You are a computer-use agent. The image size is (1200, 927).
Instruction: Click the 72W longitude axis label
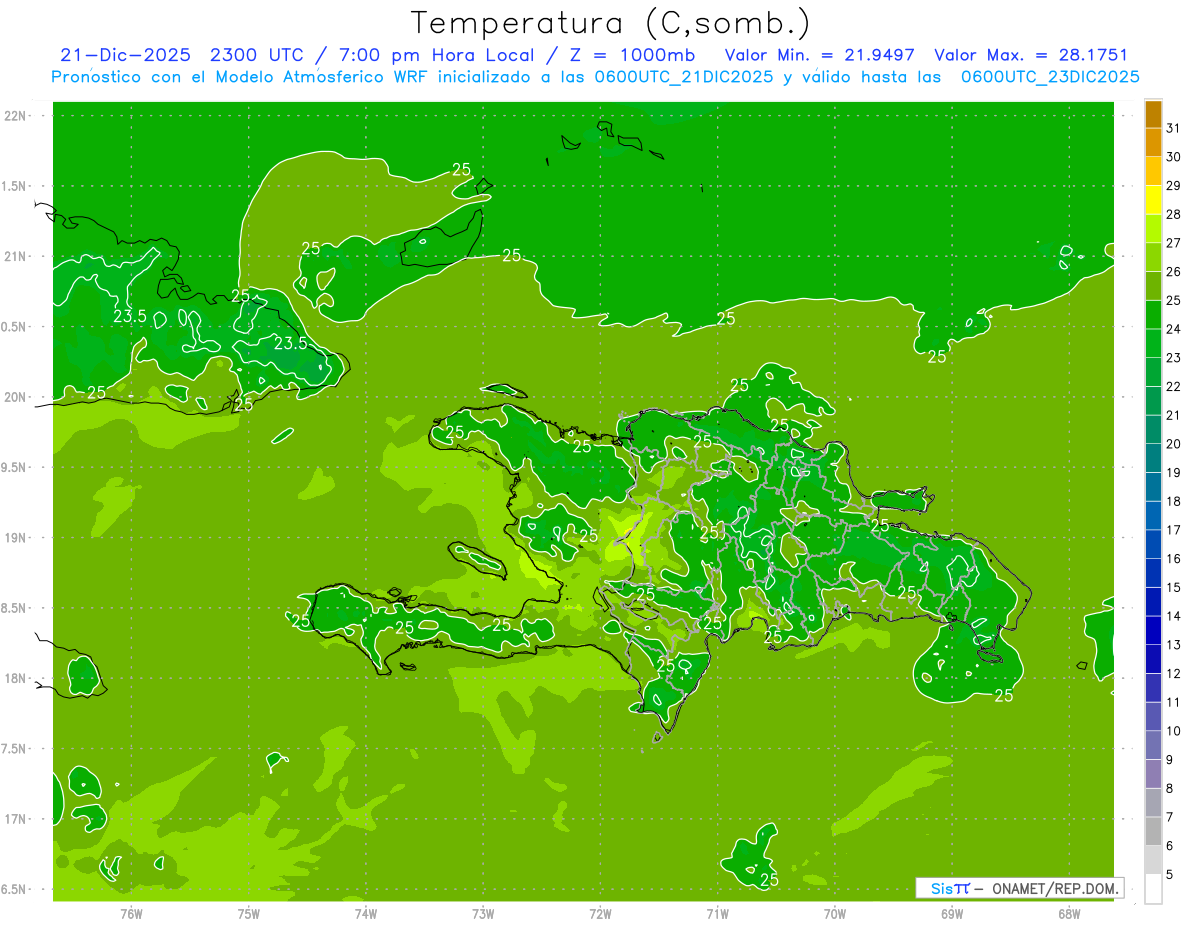600,914
